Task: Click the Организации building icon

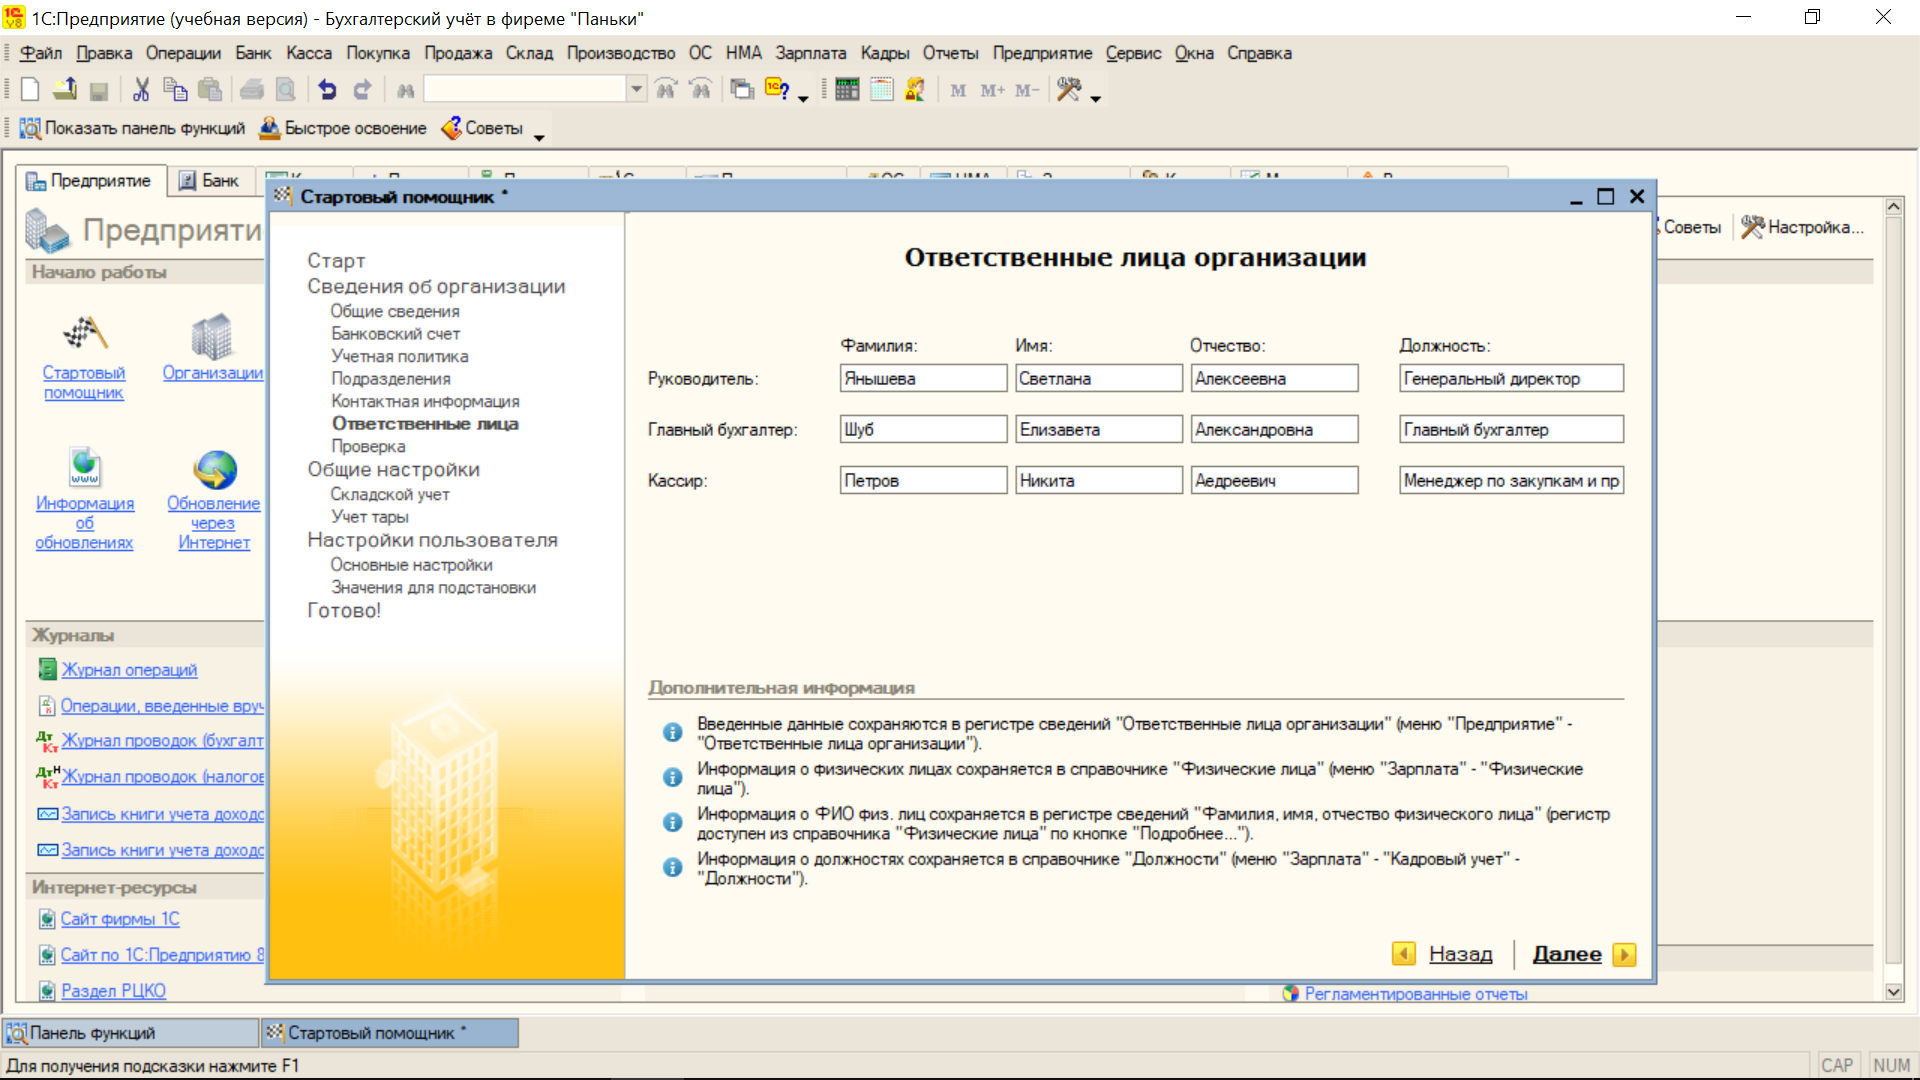Action: pyautogui.click(x=212, y=336)
